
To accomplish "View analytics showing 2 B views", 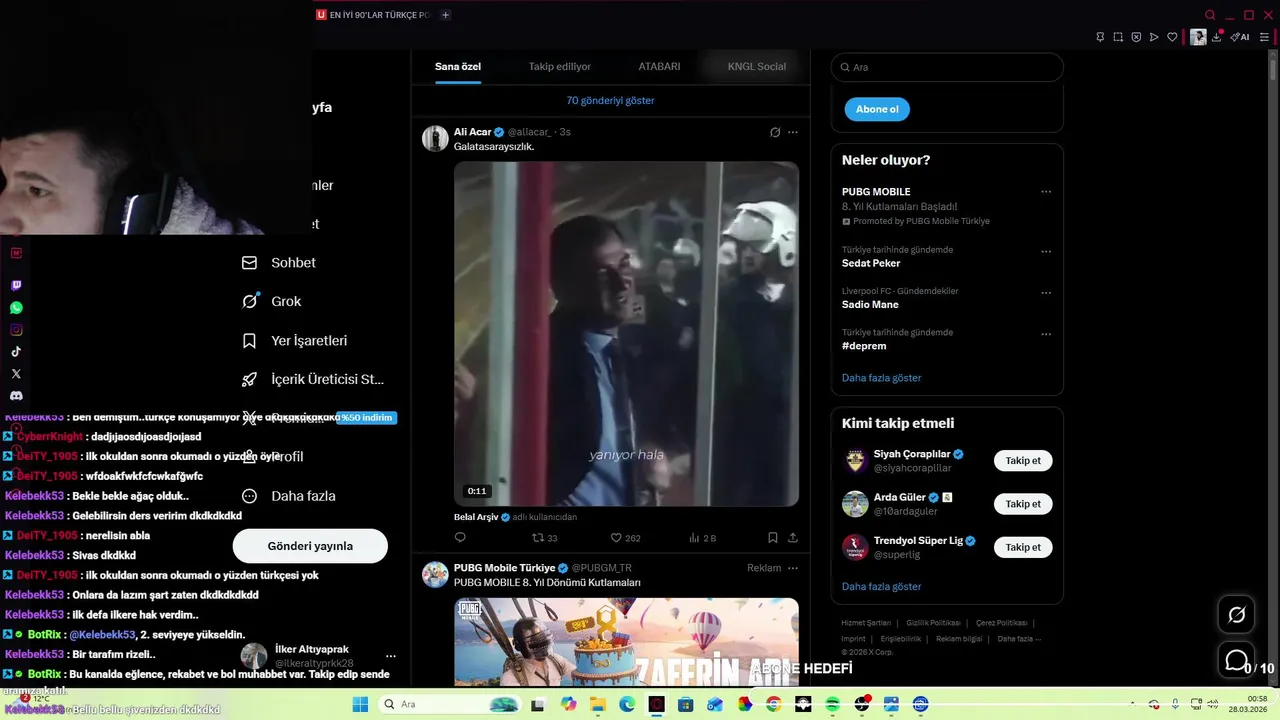I will pos(703,538).
